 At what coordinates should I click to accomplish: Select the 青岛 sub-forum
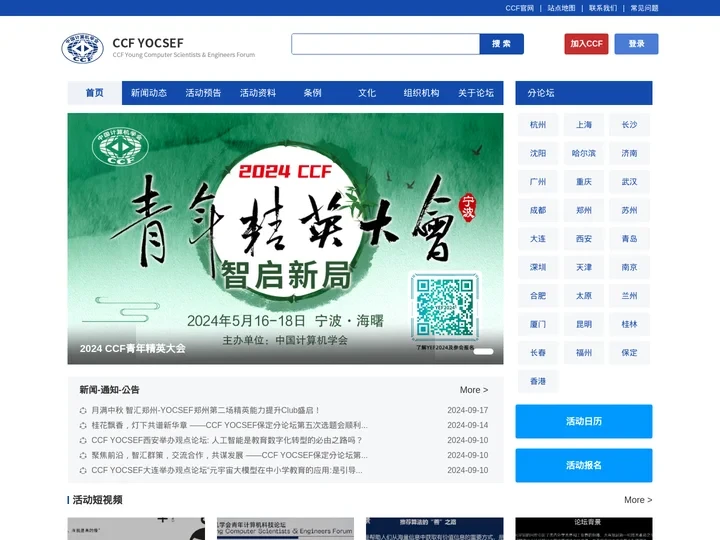pos(630,239)
